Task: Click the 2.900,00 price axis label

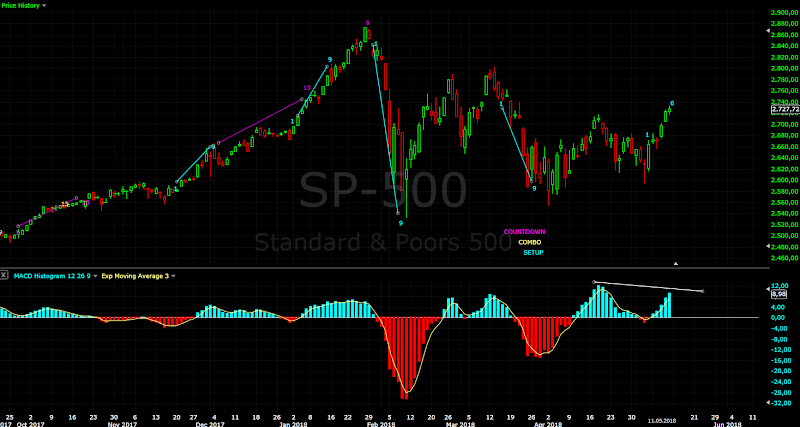Action: (x=785, y=12)
